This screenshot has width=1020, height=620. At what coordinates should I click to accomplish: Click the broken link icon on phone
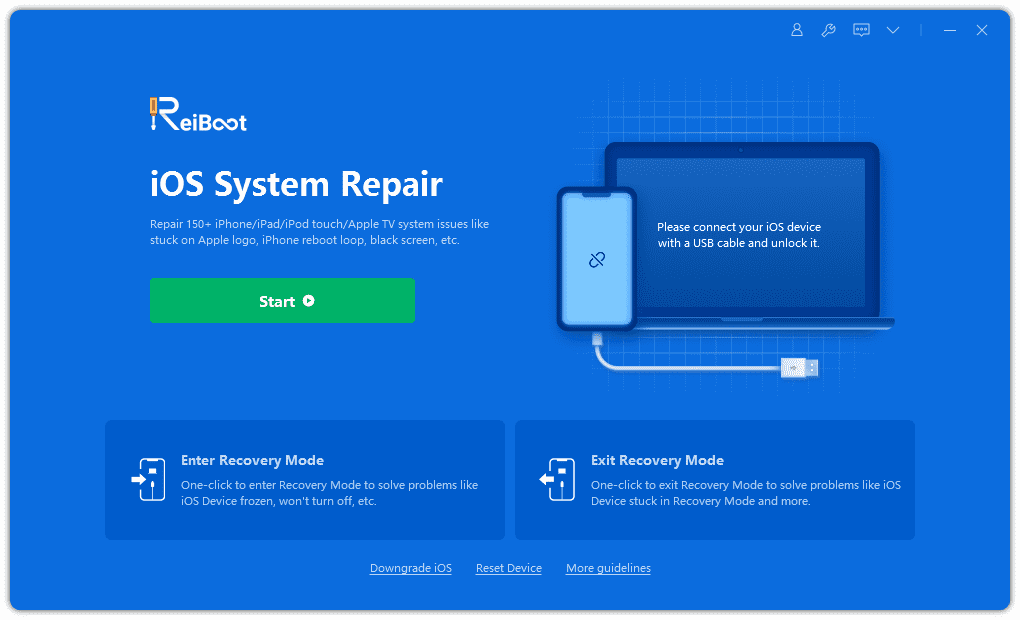coord(597,260)
